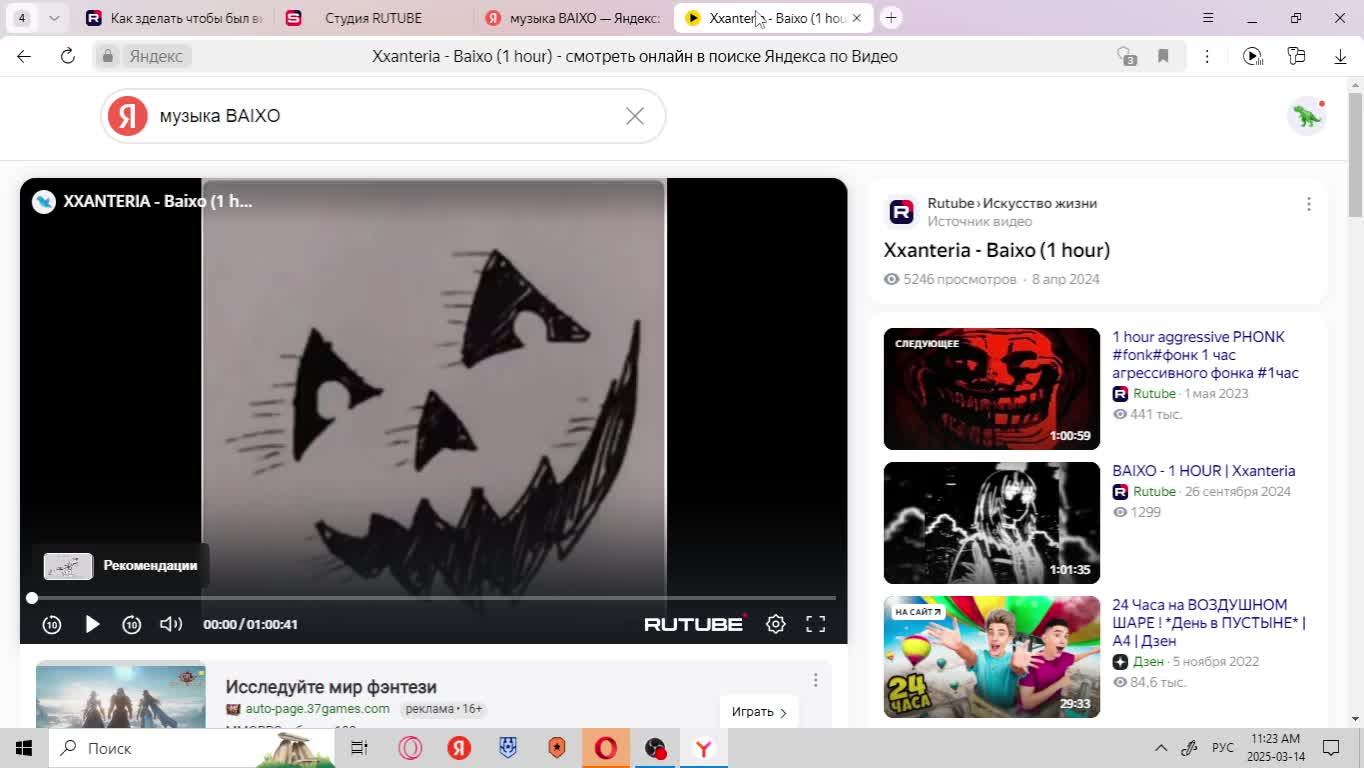
Task: Switch to музыка BAIXO Яндекс tab
Action: [x=571, y=18]
